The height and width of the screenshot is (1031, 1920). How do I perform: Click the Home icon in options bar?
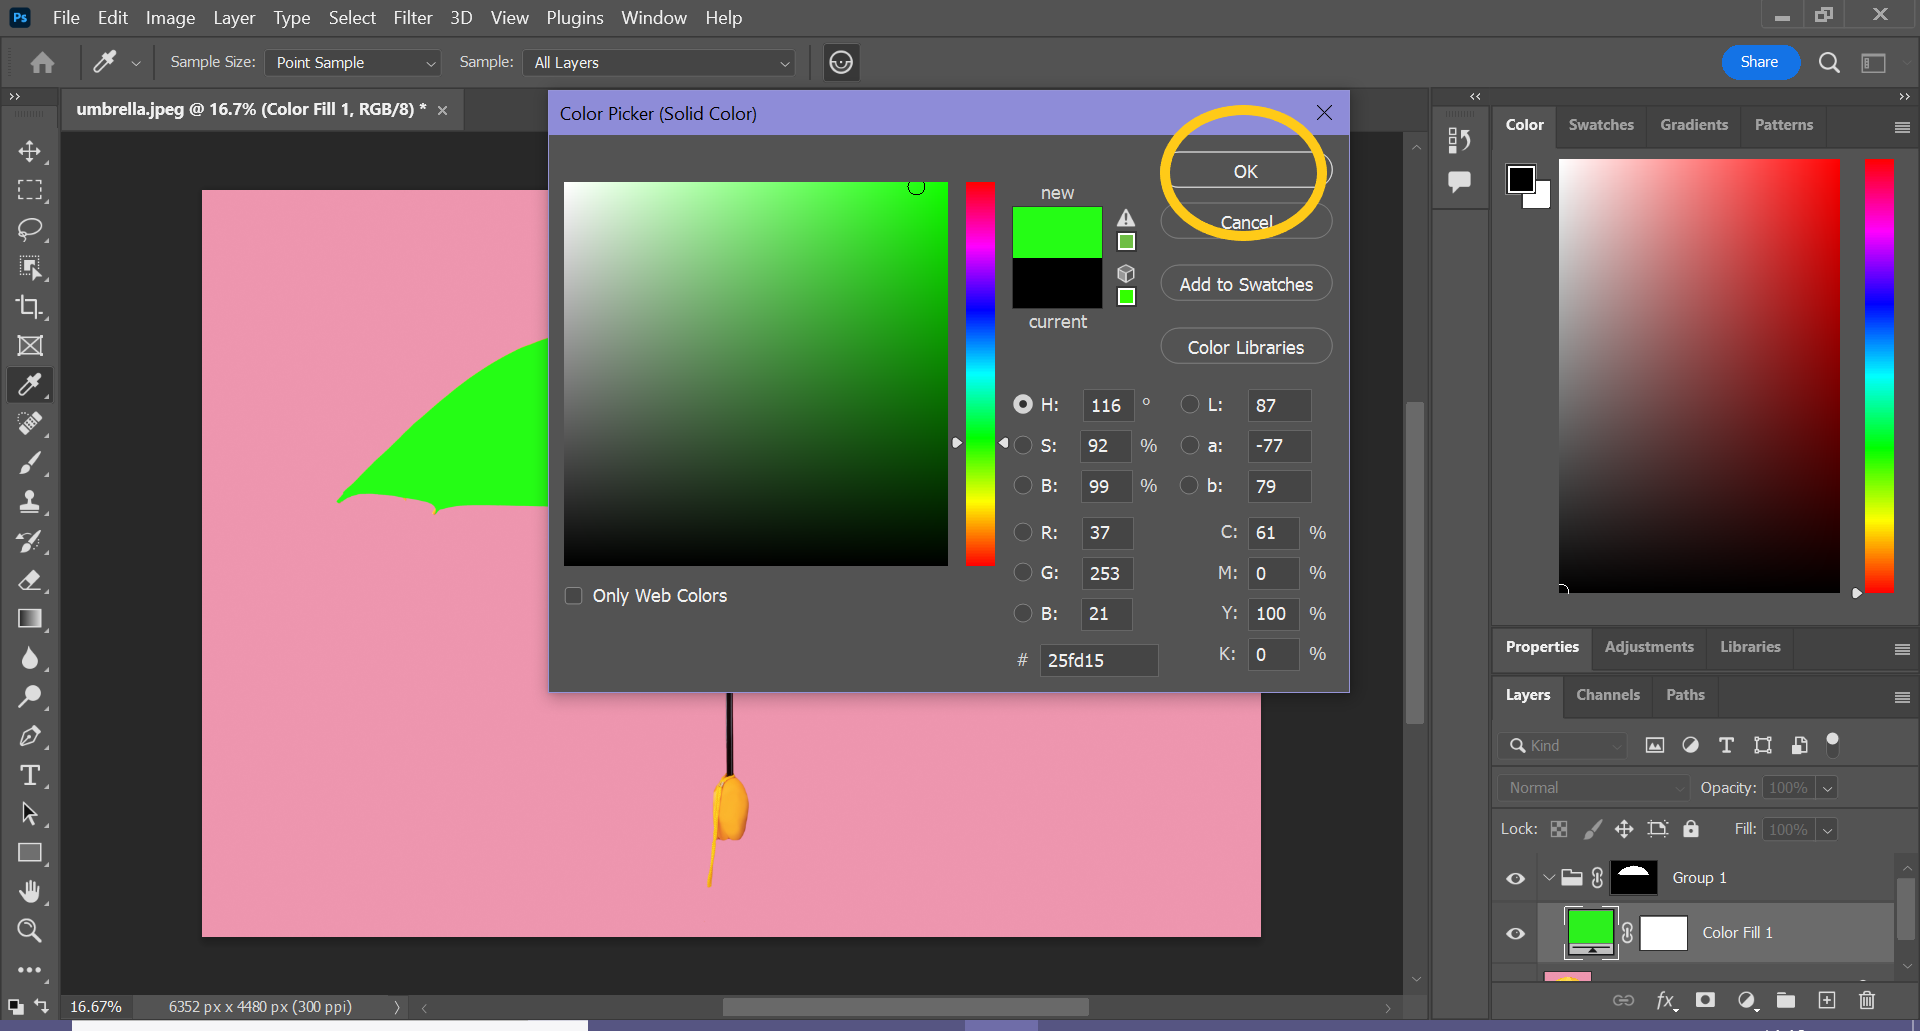tap(42, 63)
